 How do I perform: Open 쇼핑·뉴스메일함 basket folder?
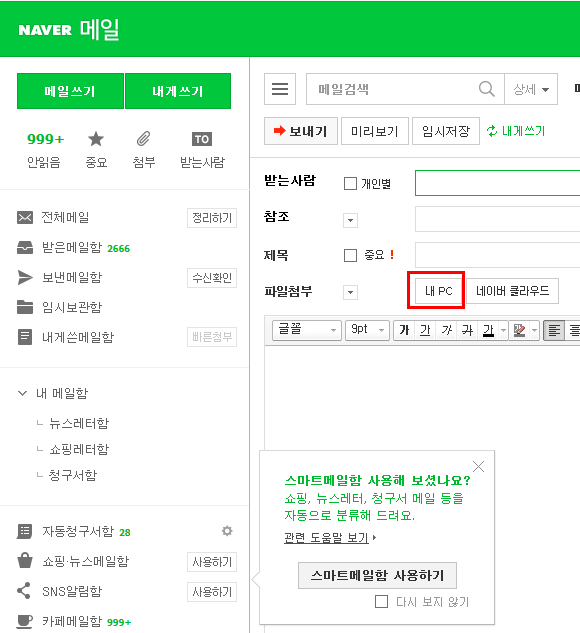point(73,561)
